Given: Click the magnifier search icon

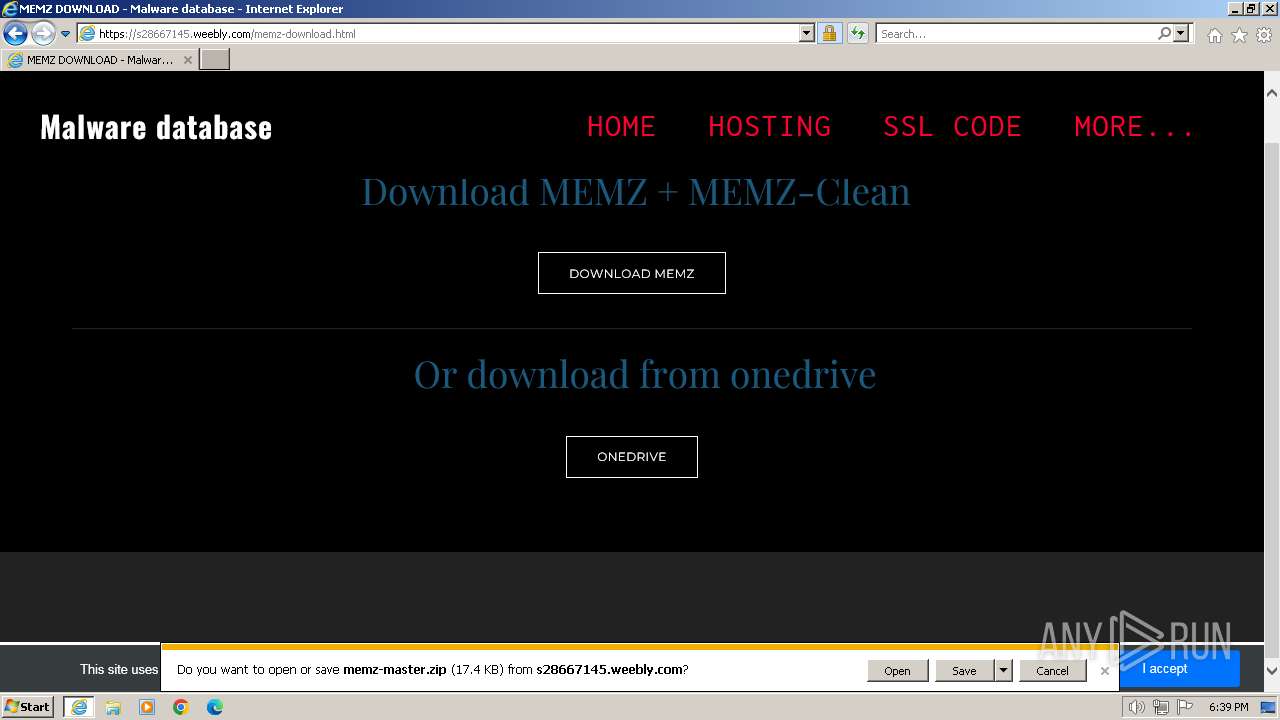Looking at the screenshot, I should tap(1164, 33).
